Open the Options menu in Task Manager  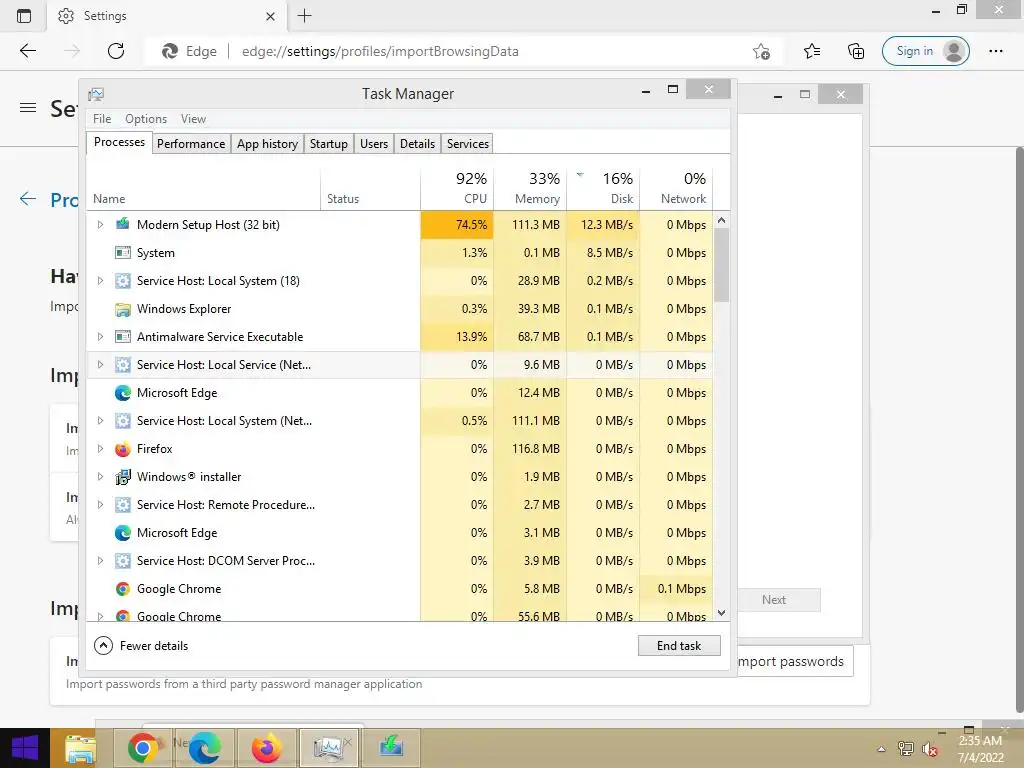coord(146,119)
